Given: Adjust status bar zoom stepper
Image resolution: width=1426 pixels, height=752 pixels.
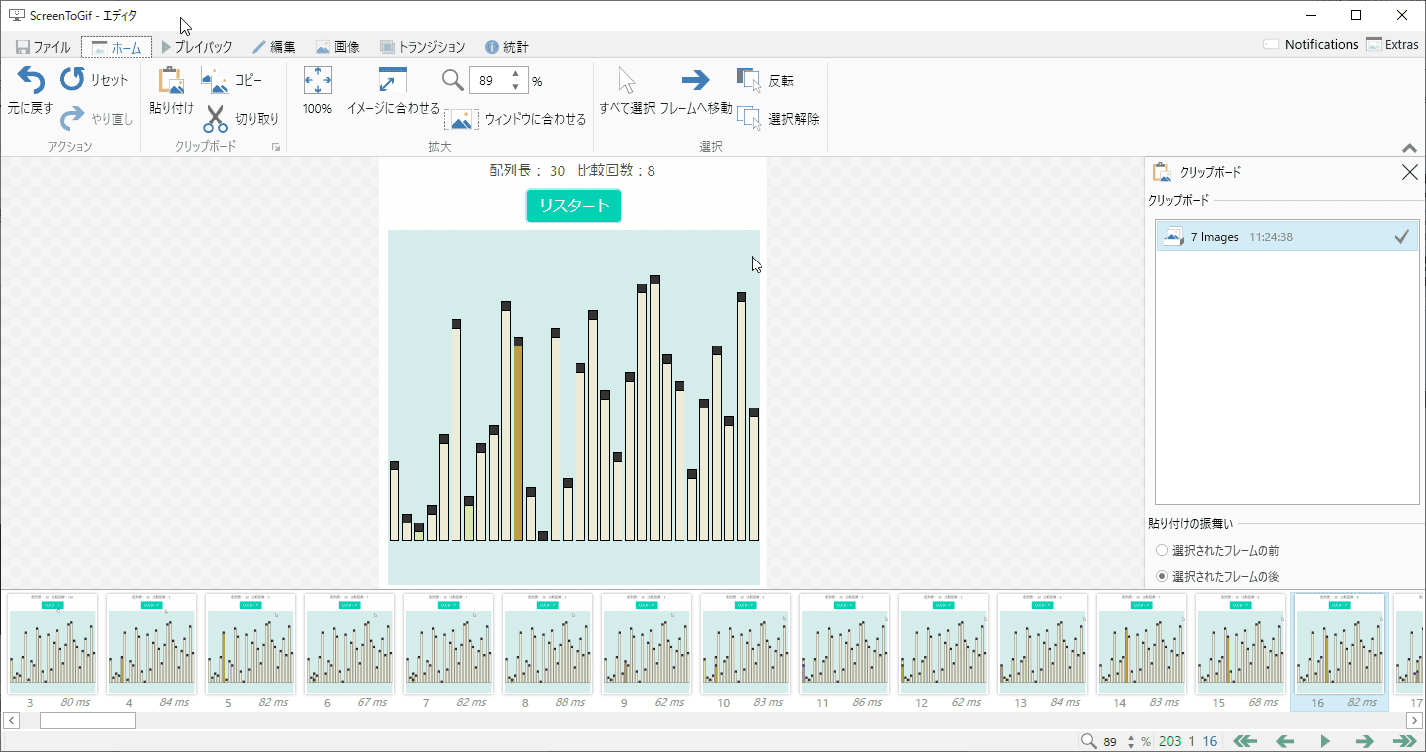Looking at the screenshot, I should coord(1131,741).
